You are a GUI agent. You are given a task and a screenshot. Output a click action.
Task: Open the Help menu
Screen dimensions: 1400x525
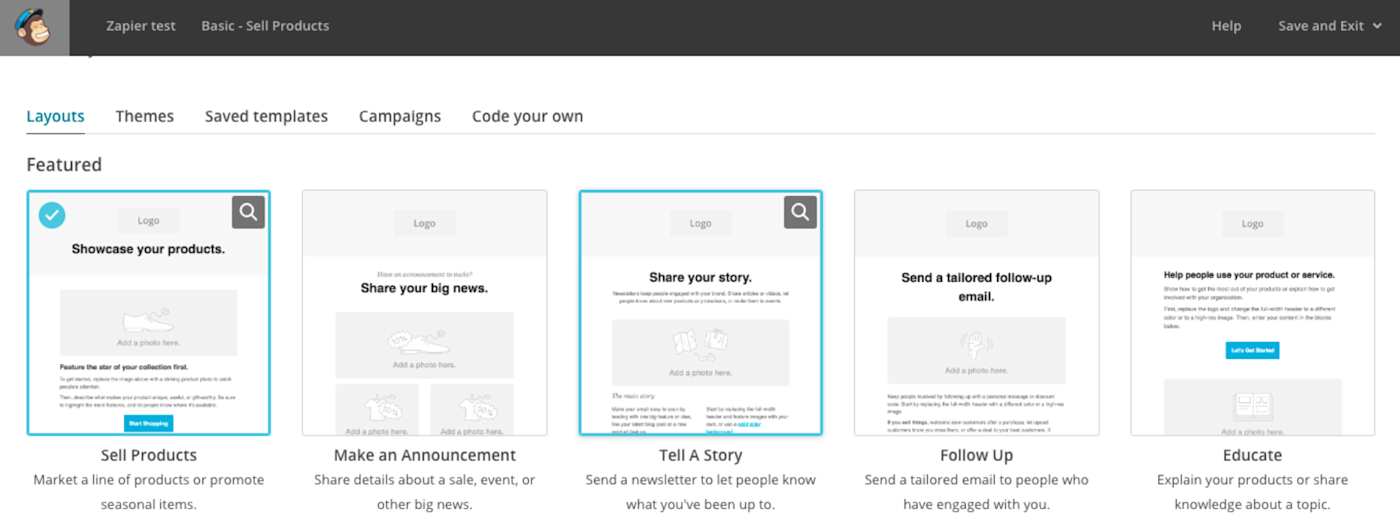coord(1226,26)
